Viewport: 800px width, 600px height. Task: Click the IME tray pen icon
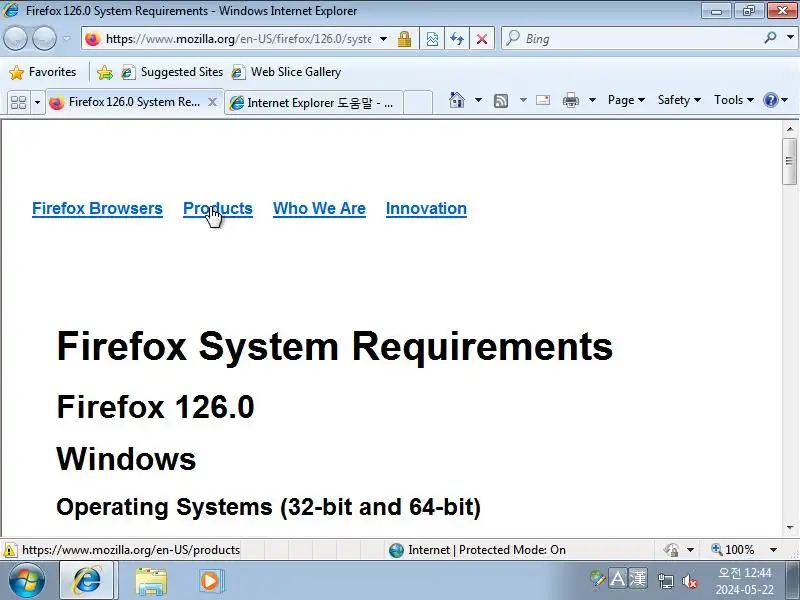597,579
